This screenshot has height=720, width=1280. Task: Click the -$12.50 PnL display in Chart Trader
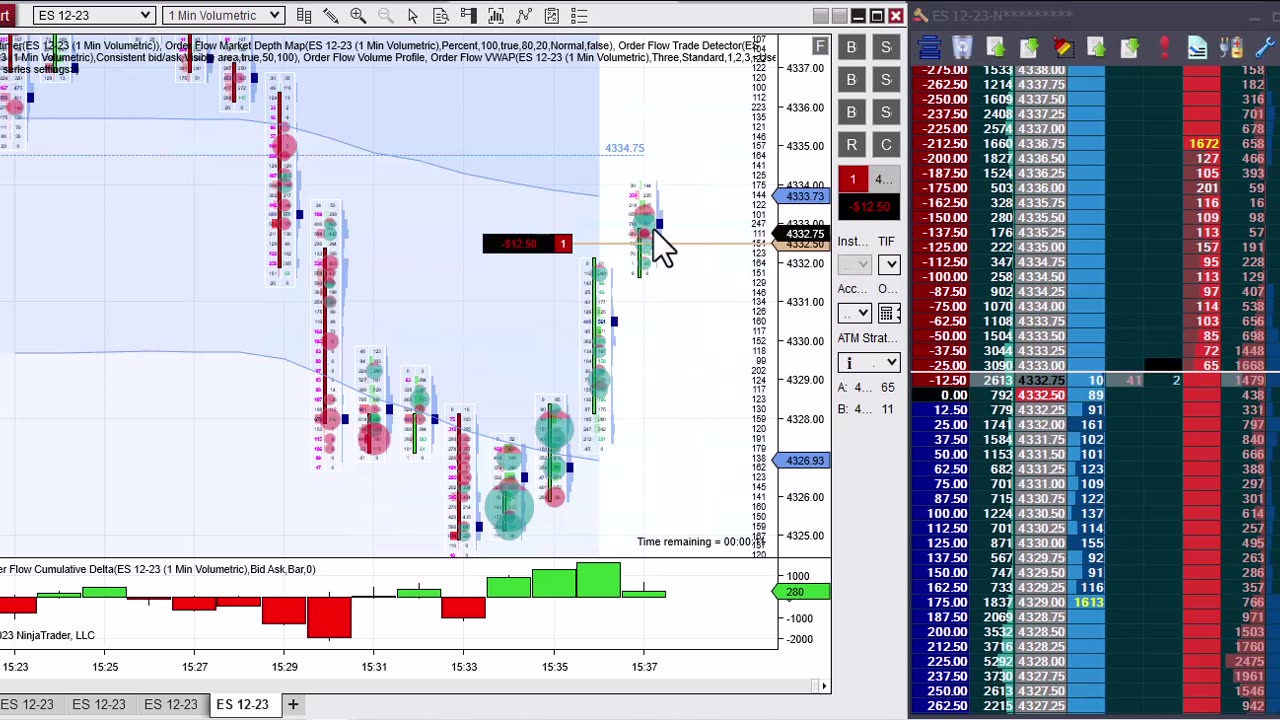click(x=869, y=207)
